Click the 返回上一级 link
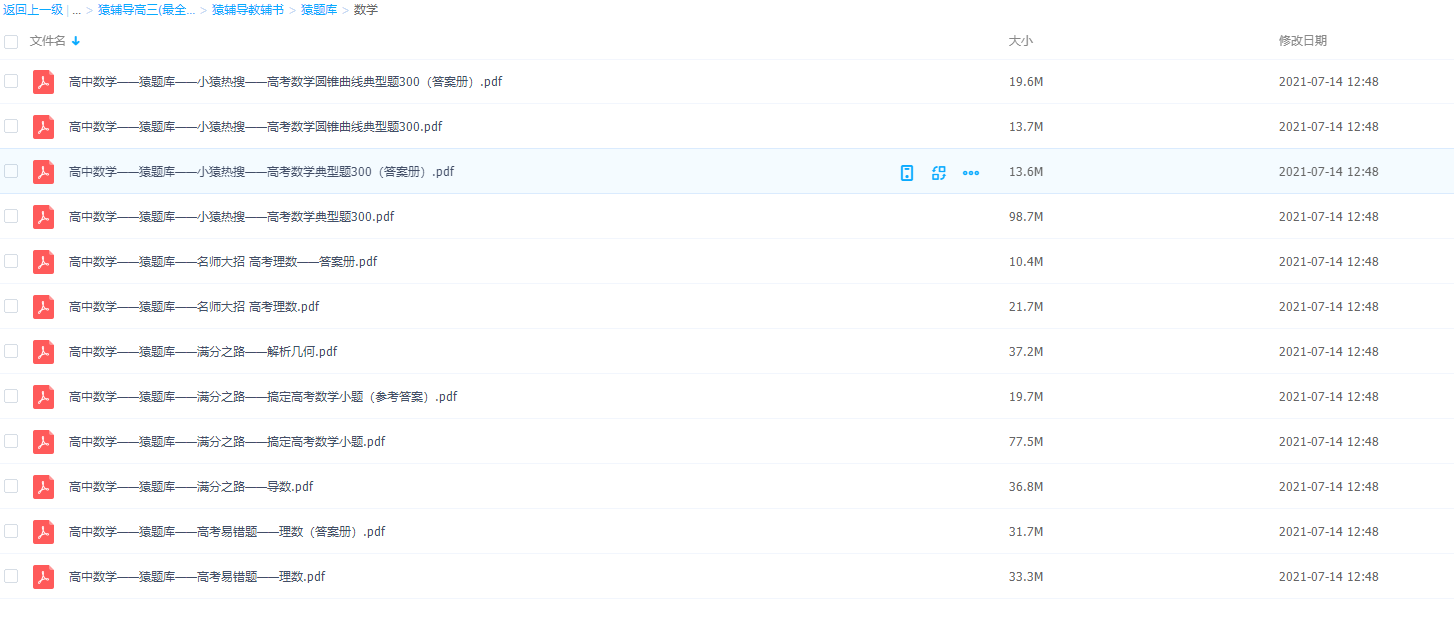 click(32, 10)
